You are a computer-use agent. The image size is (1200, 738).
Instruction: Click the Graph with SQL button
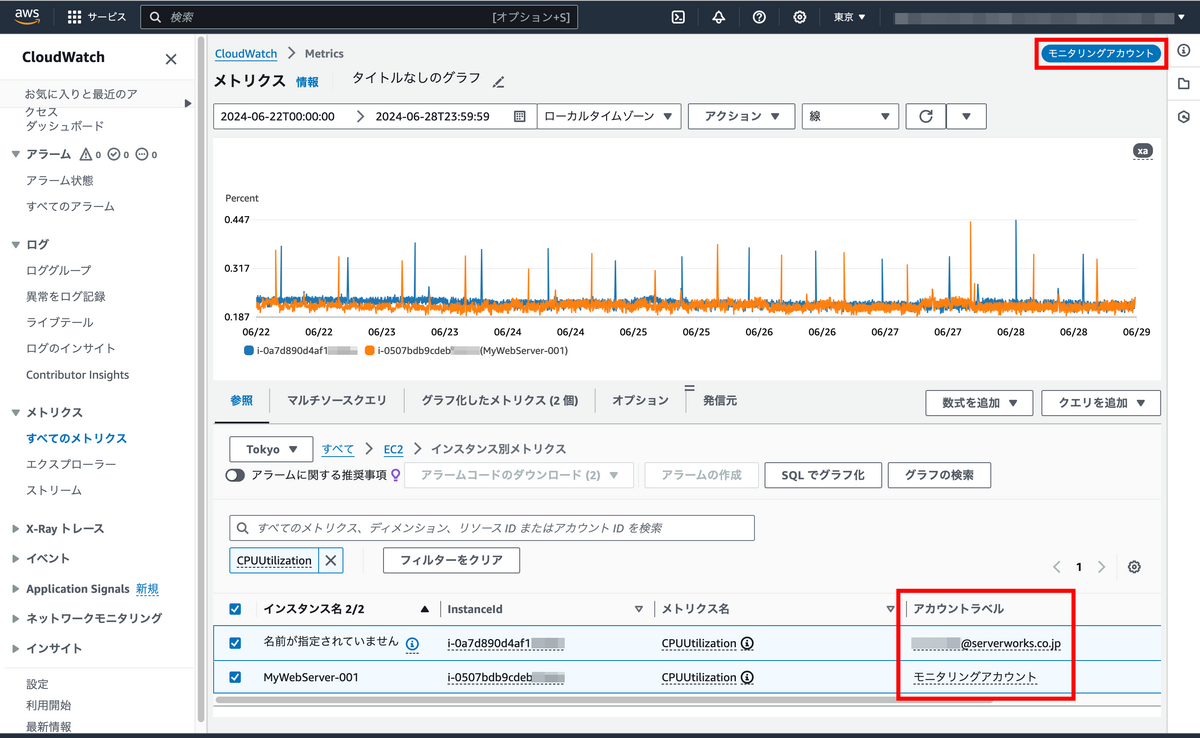tap(822, 475)
